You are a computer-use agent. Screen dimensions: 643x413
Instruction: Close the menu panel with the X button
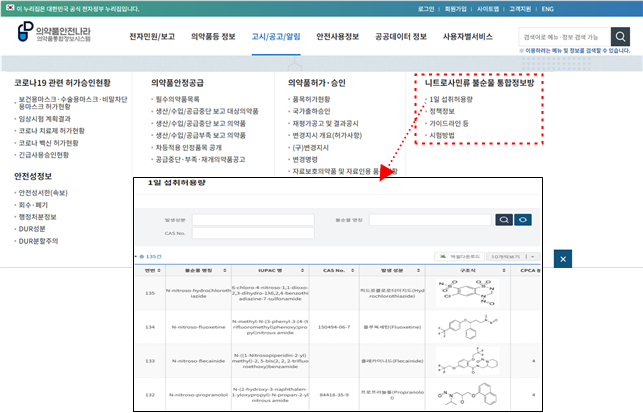[563, 259]
